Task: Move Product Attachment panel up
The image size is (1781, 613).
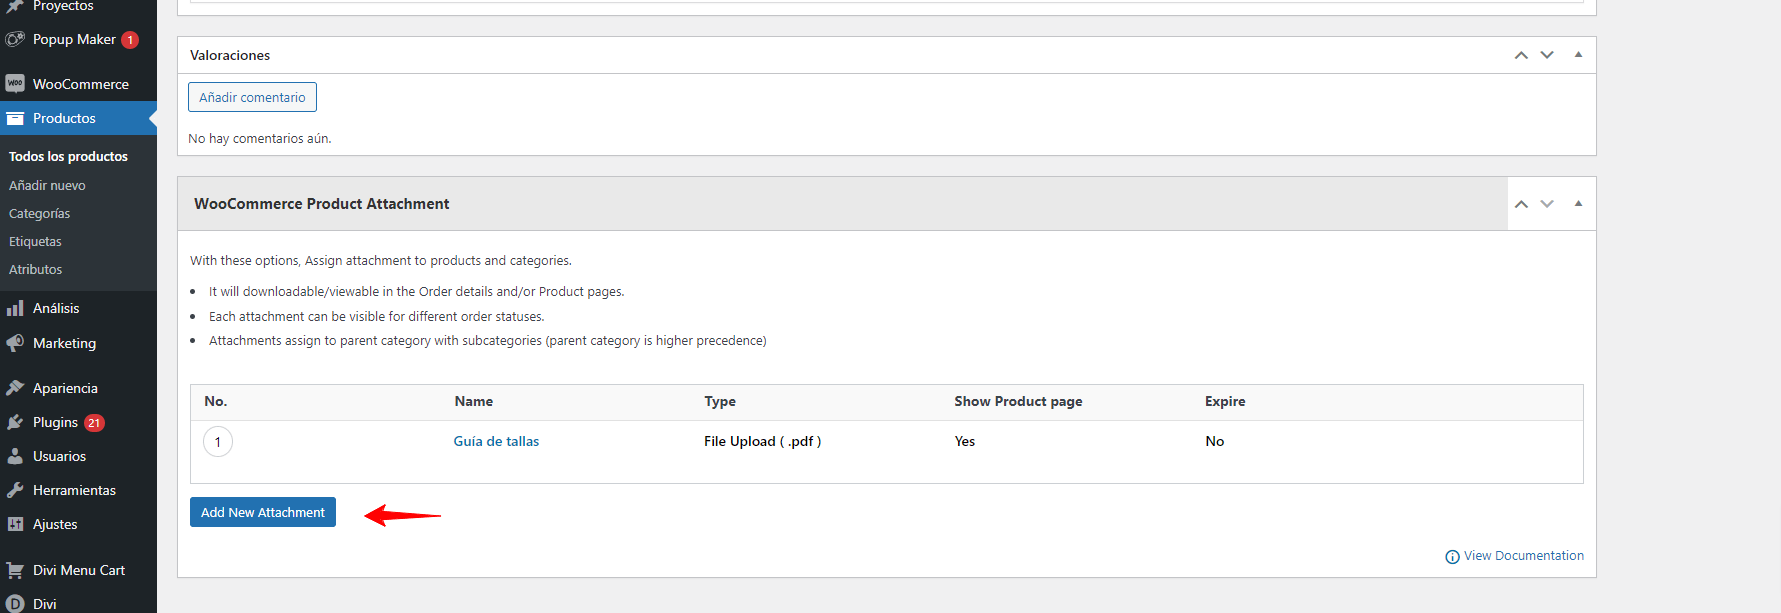Action: pos(1521,204)
